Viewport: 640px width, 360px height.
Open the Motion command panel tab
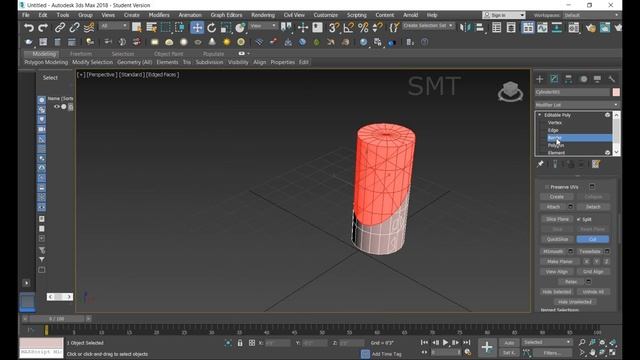click(x=584, y=79)
